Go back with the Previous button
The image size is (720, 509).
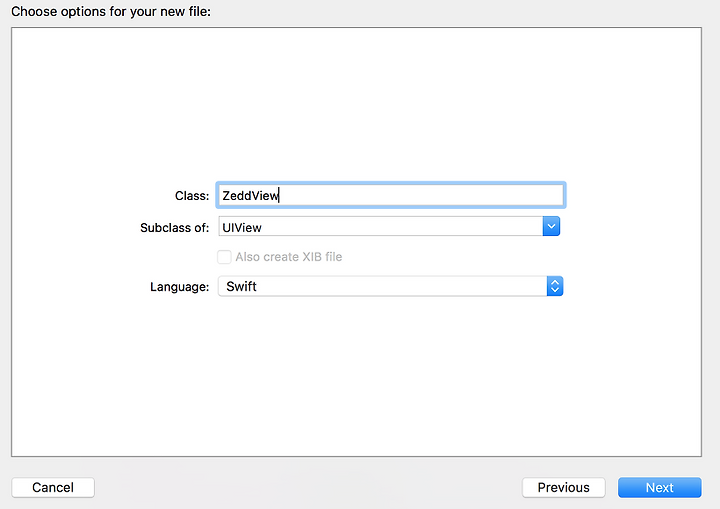(x=563, y=487)
